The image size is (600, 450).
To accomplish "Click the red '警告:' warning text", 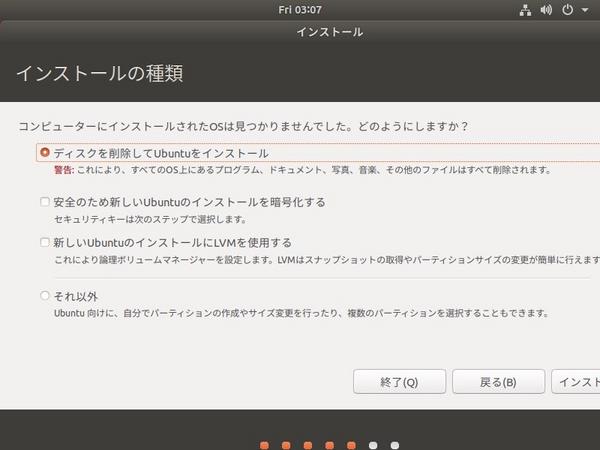I will coord(64,170).
